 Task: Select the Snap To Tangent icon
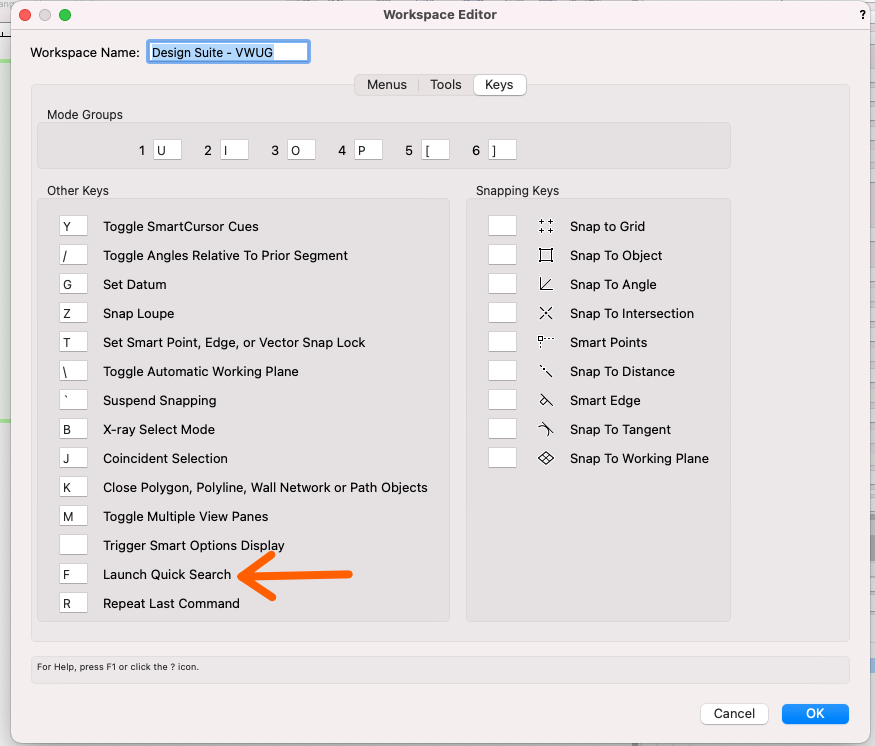coord(546,429)
